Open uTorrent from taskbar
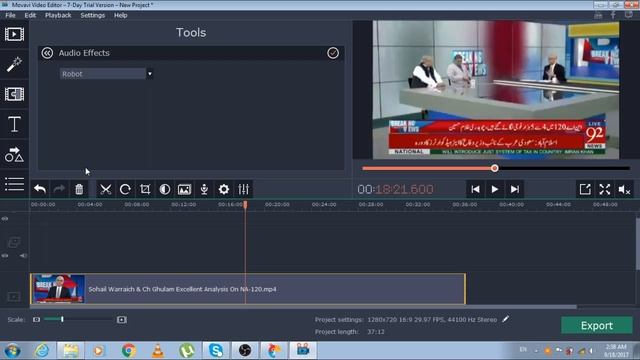This screenshot has height=360, width=640. coord(187,351)
